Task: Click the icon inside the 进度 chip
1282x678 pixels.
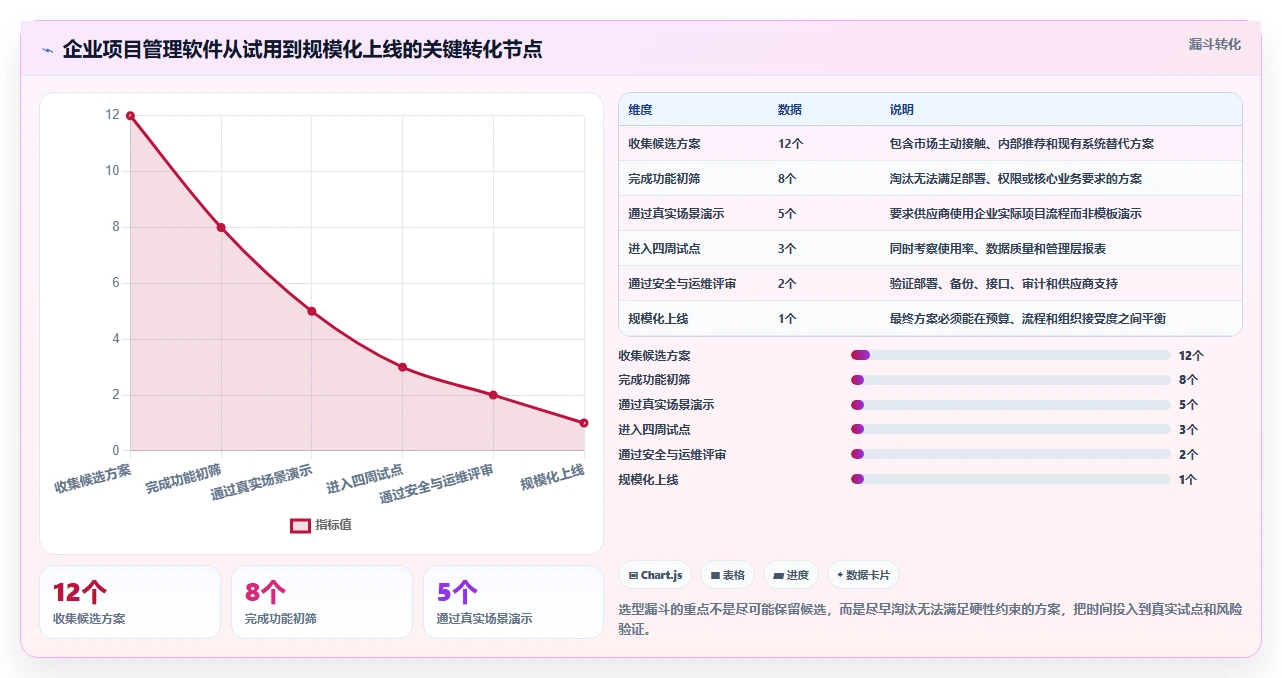Action: tap(778, 576)
